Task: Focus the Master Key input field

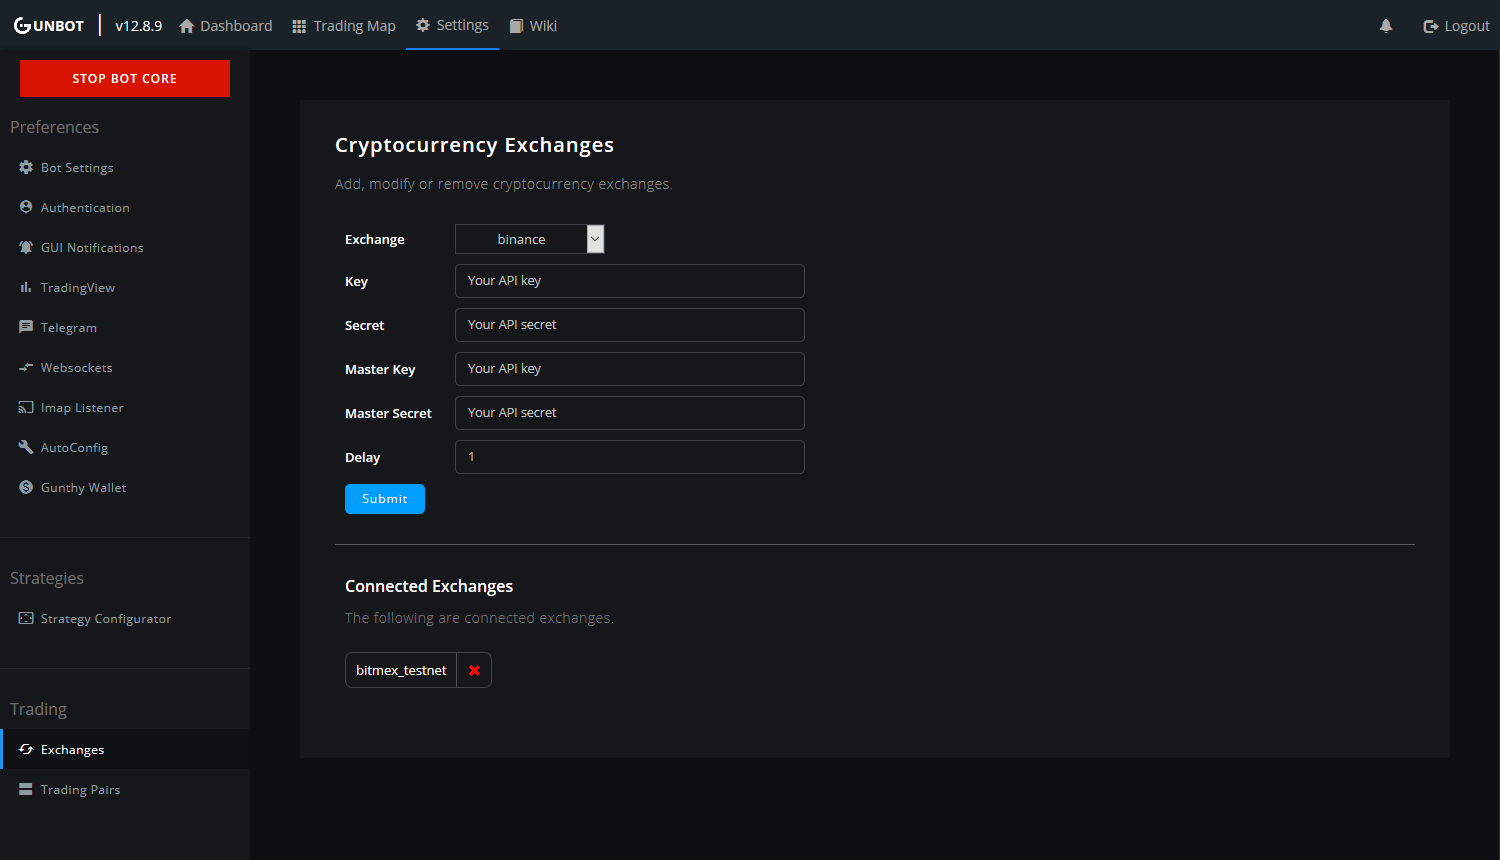Action: 630,369
